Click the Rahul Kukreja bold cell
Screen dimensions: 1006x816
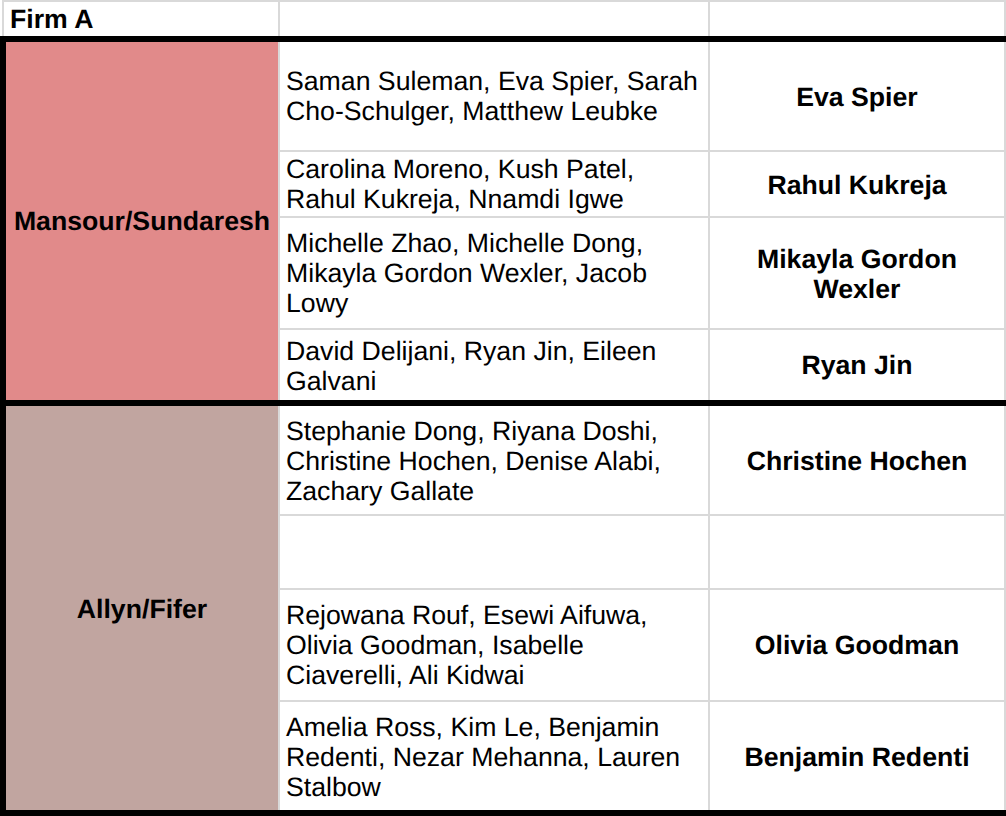tap(857, 185)
